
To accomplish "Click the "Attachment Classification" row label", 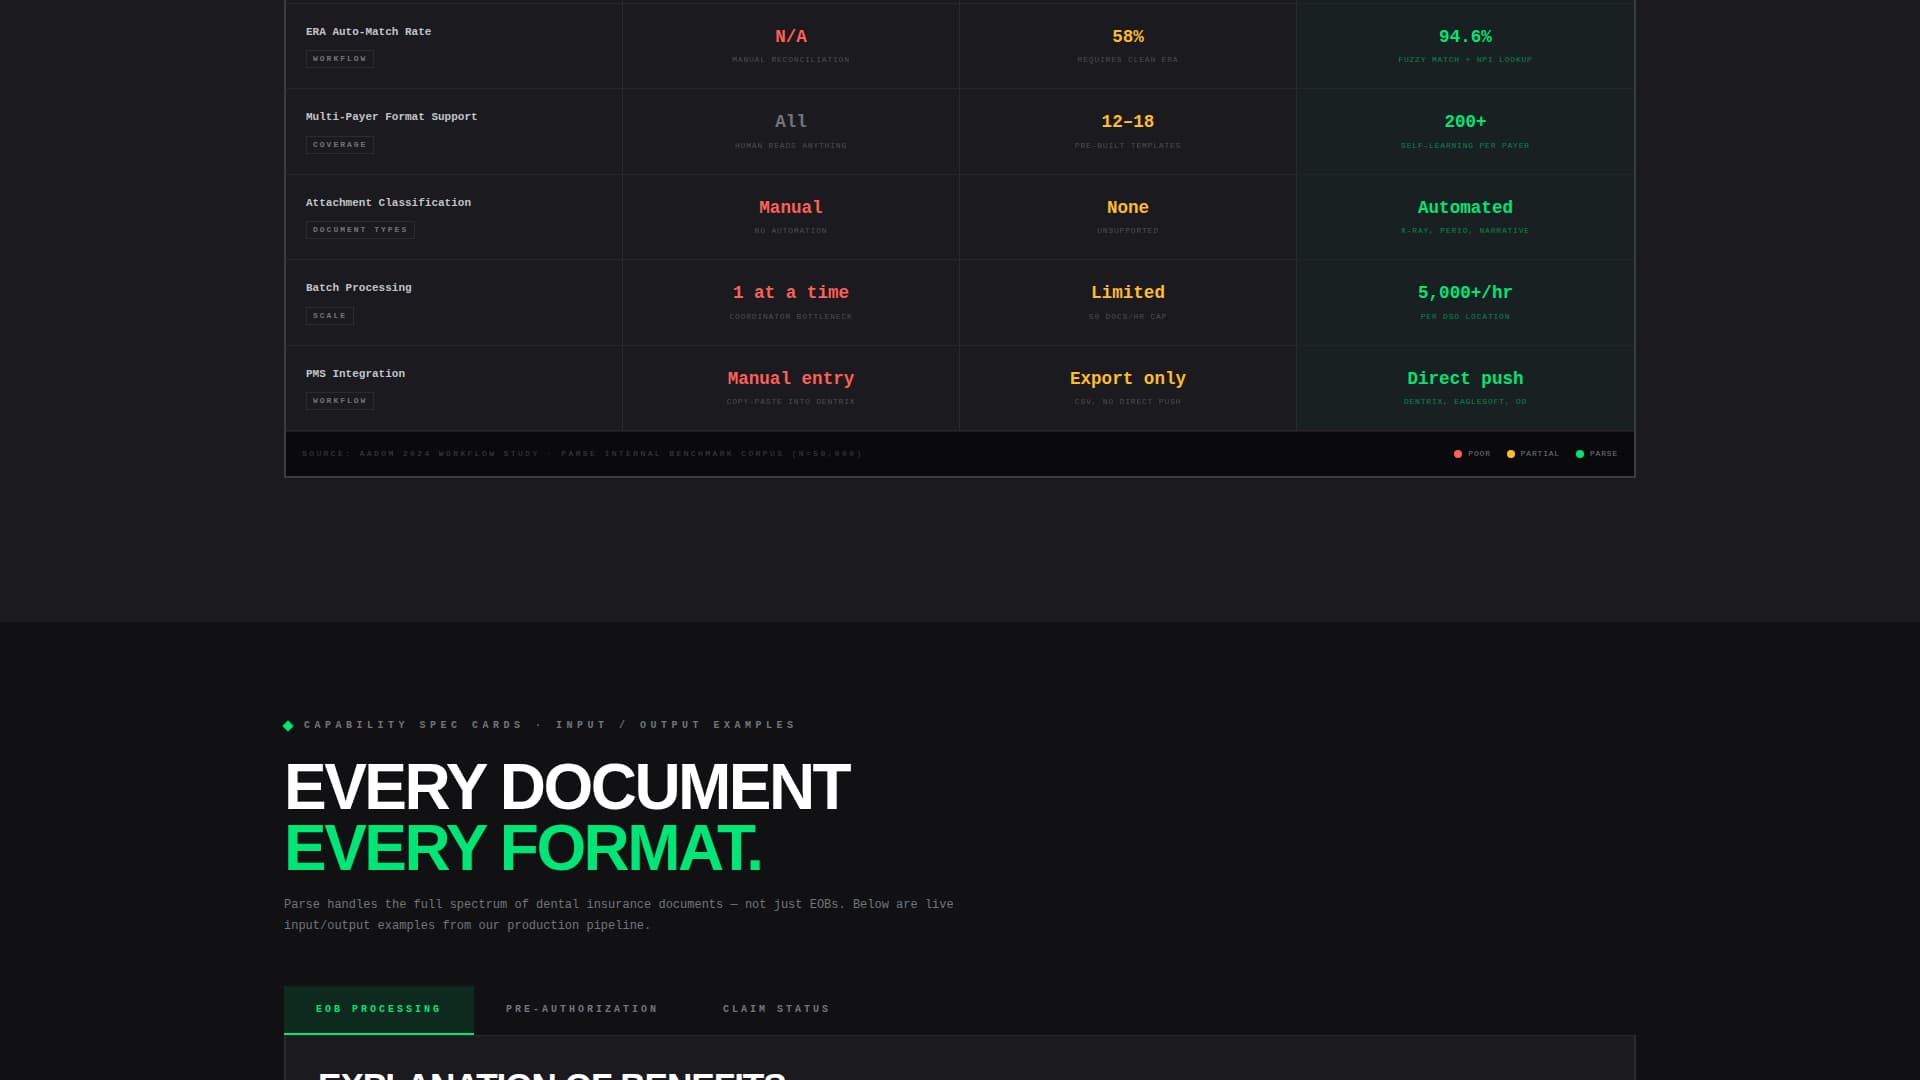I will coord(389,203).
